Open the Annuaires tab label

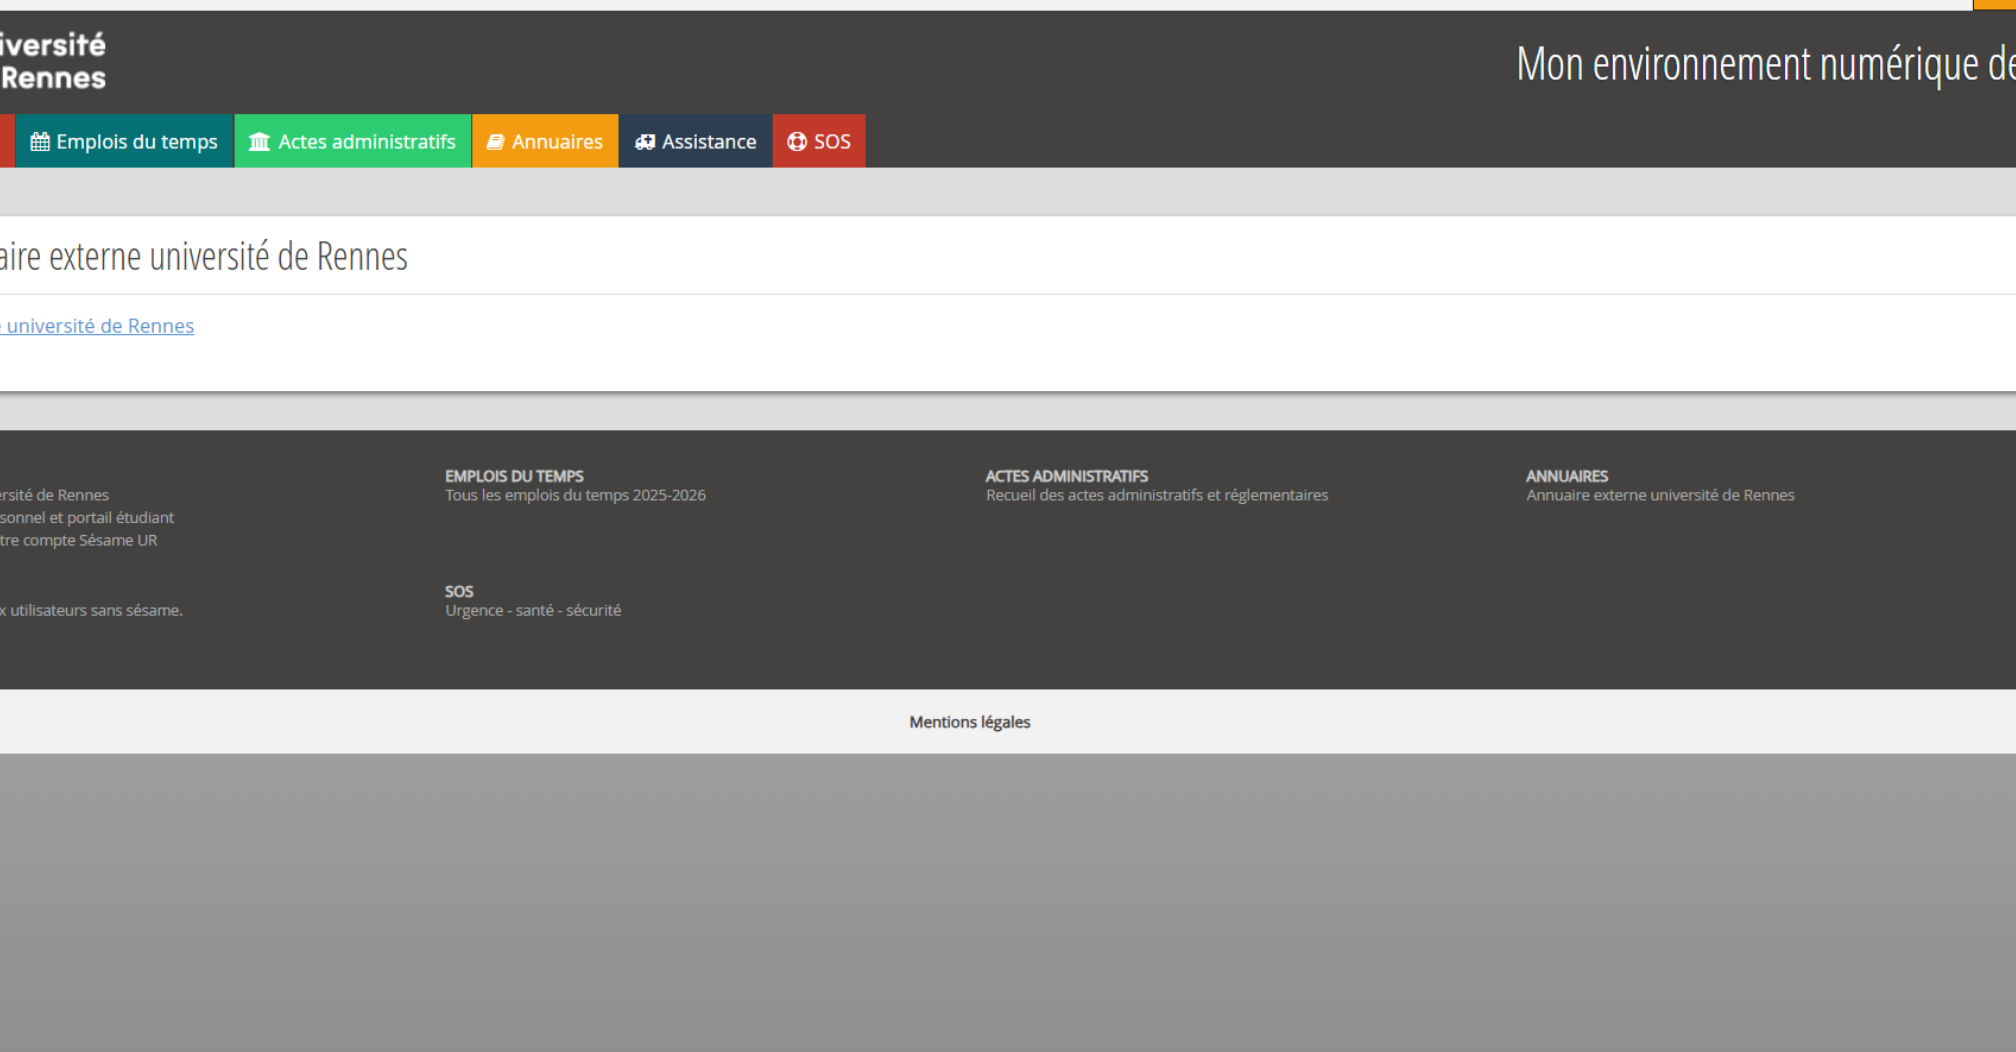[557, 142]
